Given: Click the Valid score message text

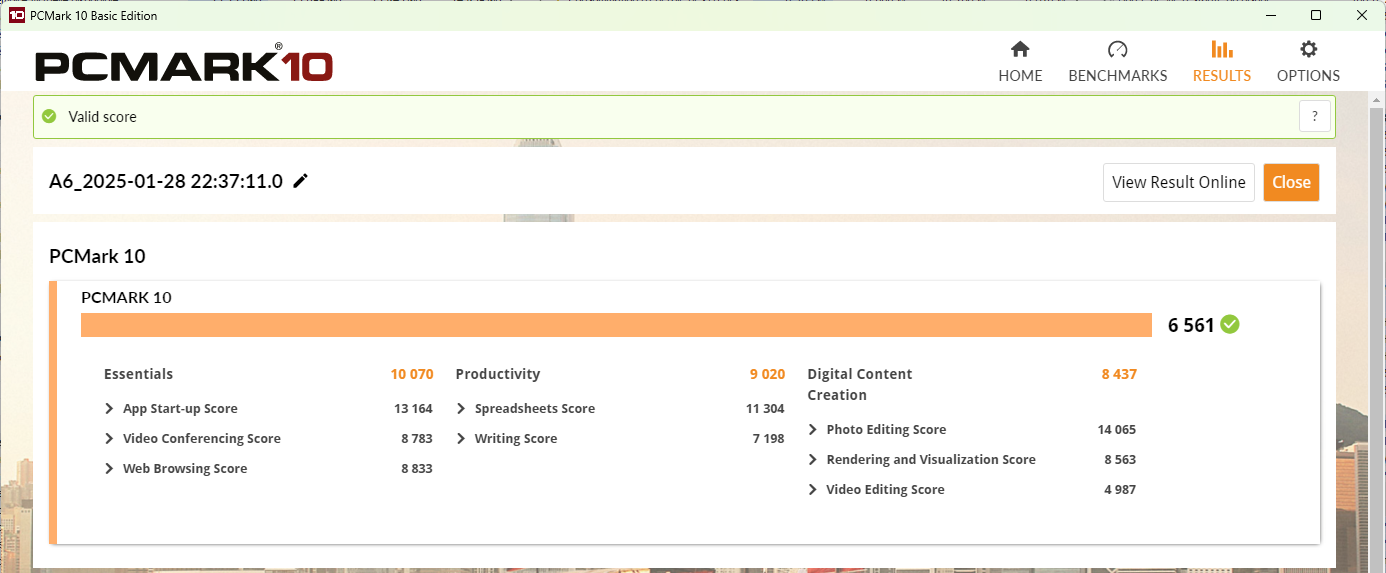Looking at the screenshot, I should (x=102, y=117).
